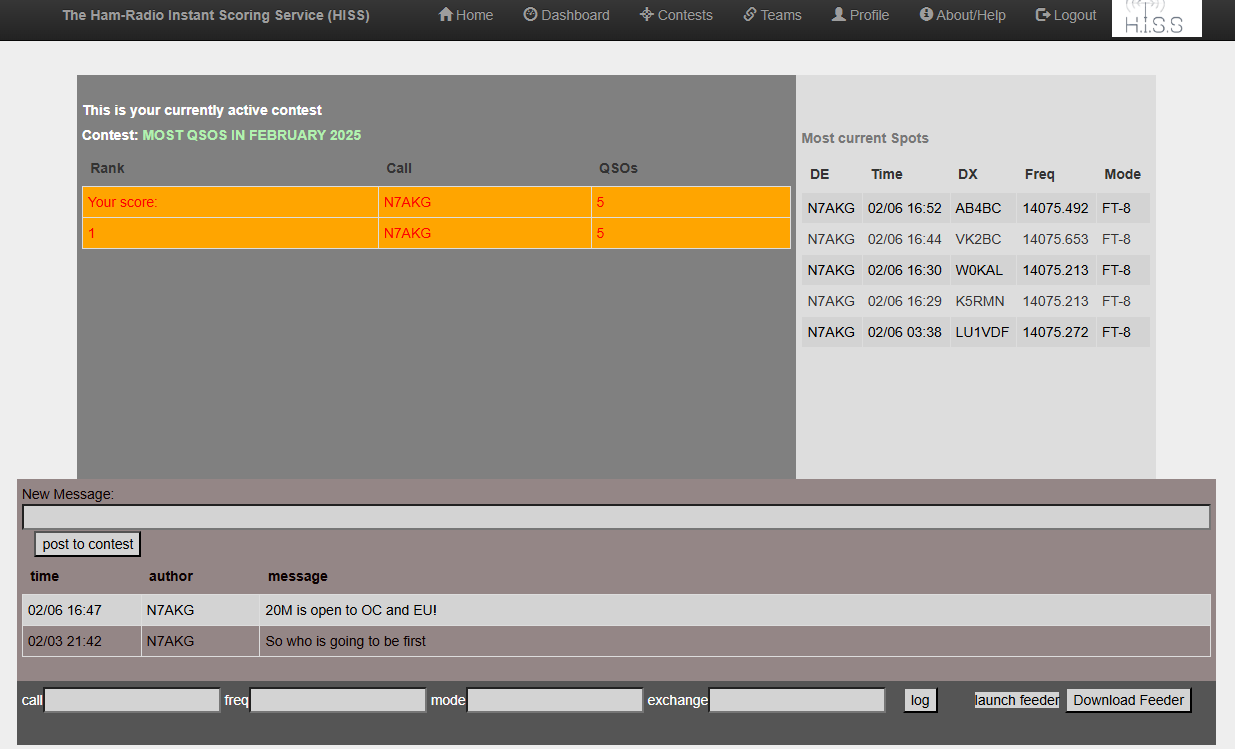Click the Mode column header in spots
Viewport: 1235px width, 749px height.
pos(1123,174)
